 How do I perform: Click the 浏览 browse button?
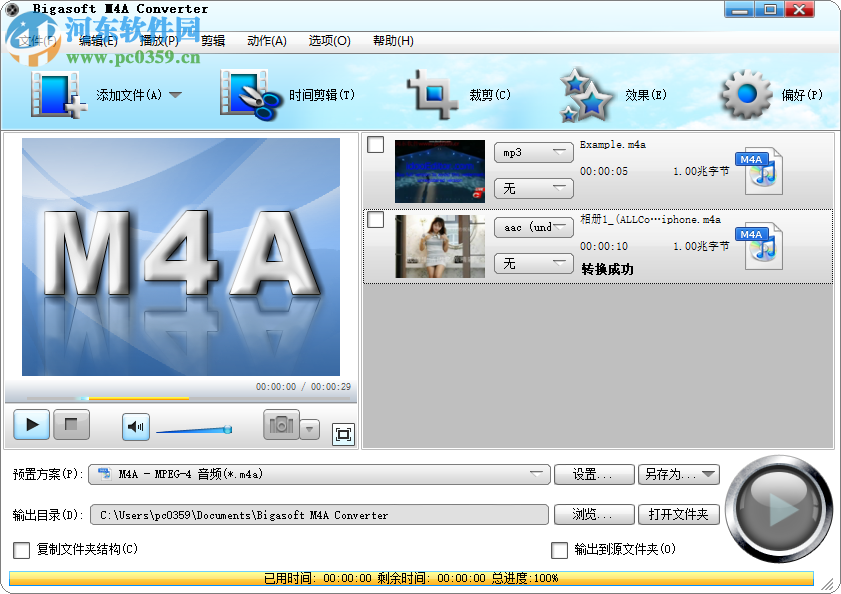594,514
